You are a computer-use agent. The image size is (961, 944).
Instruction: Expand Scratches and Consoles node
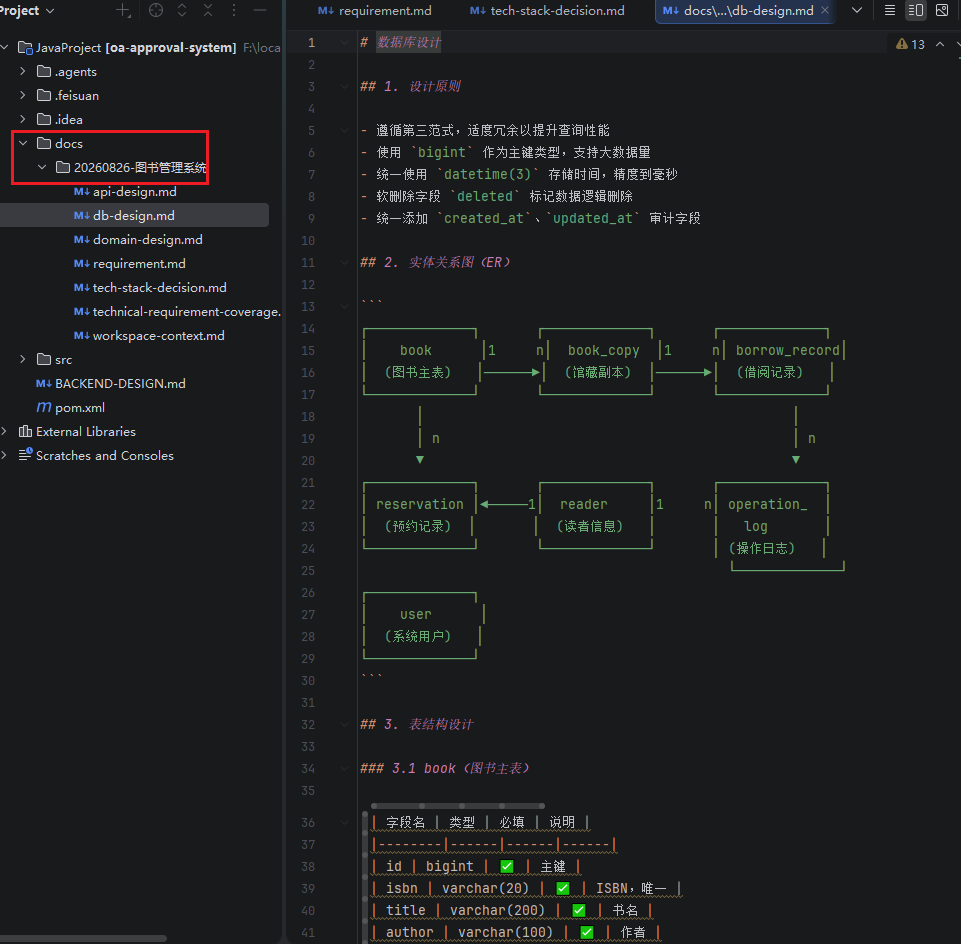tap(4, 455)
